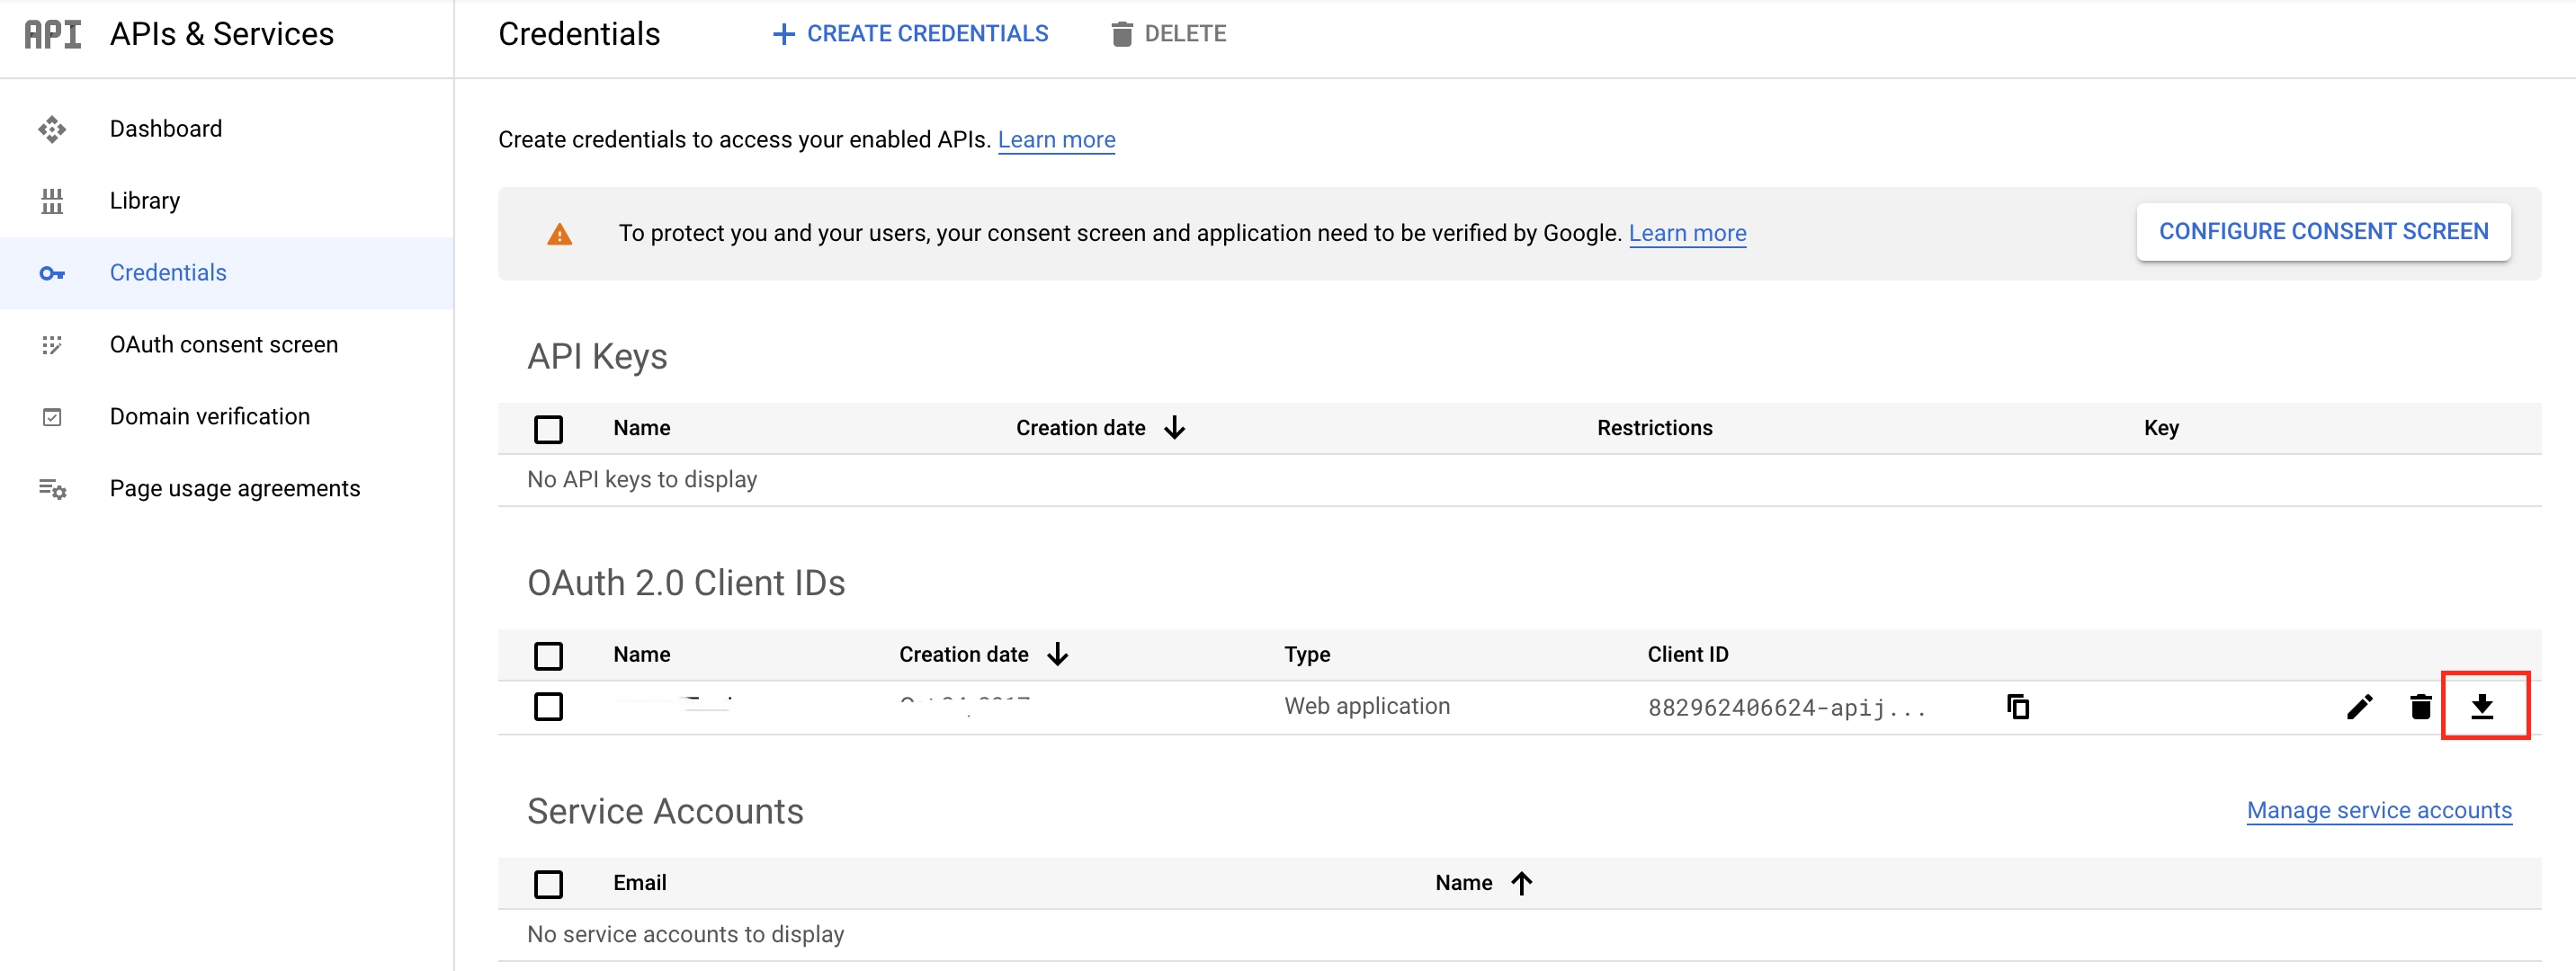Click the key icon beside Credentials

coord(52,273)
